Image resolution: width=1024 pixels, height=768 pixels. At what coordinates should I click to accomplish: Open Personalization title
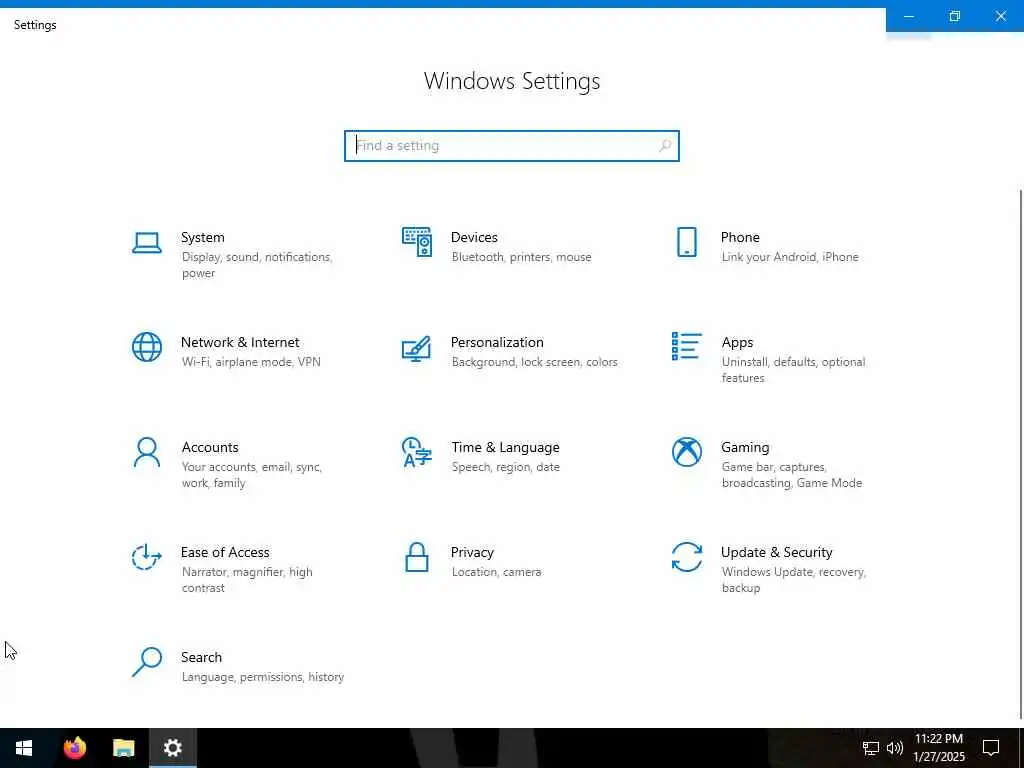tap(497, 342)
